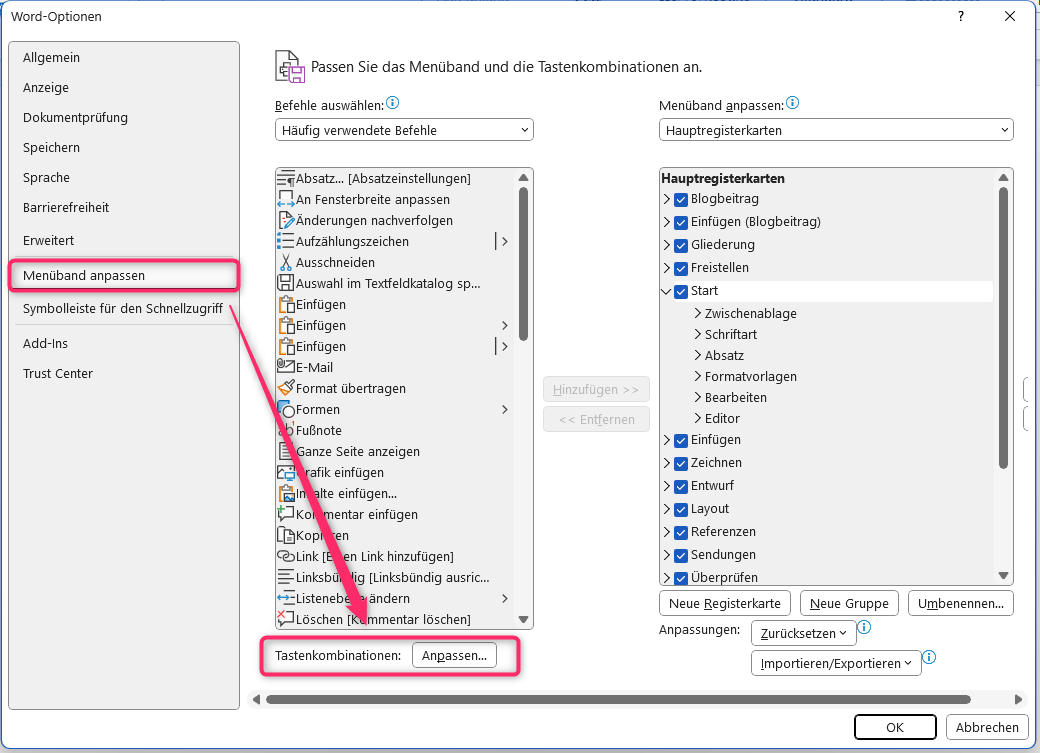This screenshot has width=1040, height=753.
Task: Open the Zurücksetzen dropdown button
Action: [803, 633]
